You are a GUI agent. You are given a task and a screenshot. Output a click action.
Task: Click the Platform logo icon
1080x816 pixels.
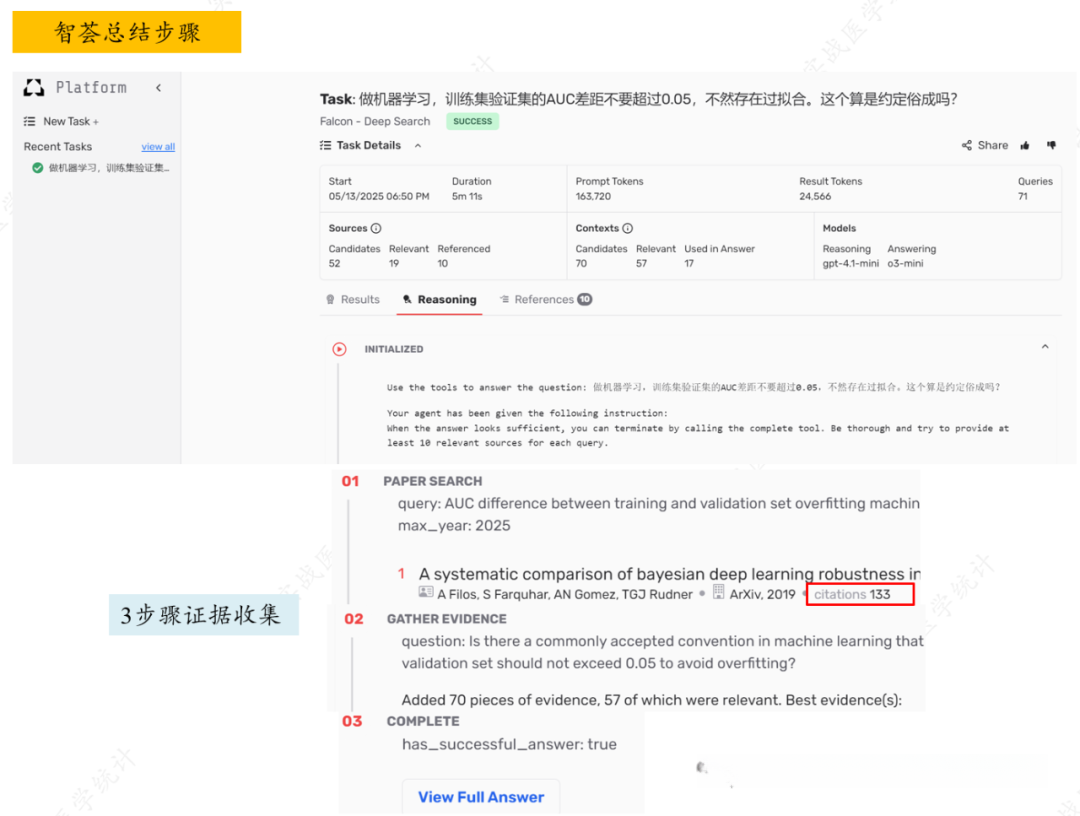pos(33,87)
